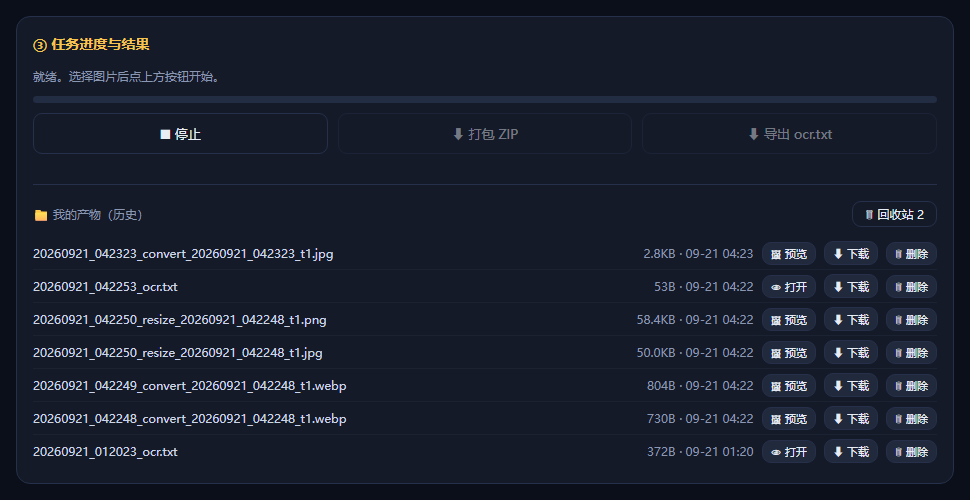Download the 20260921_042253_ocr.txt file

coord(851,287)
